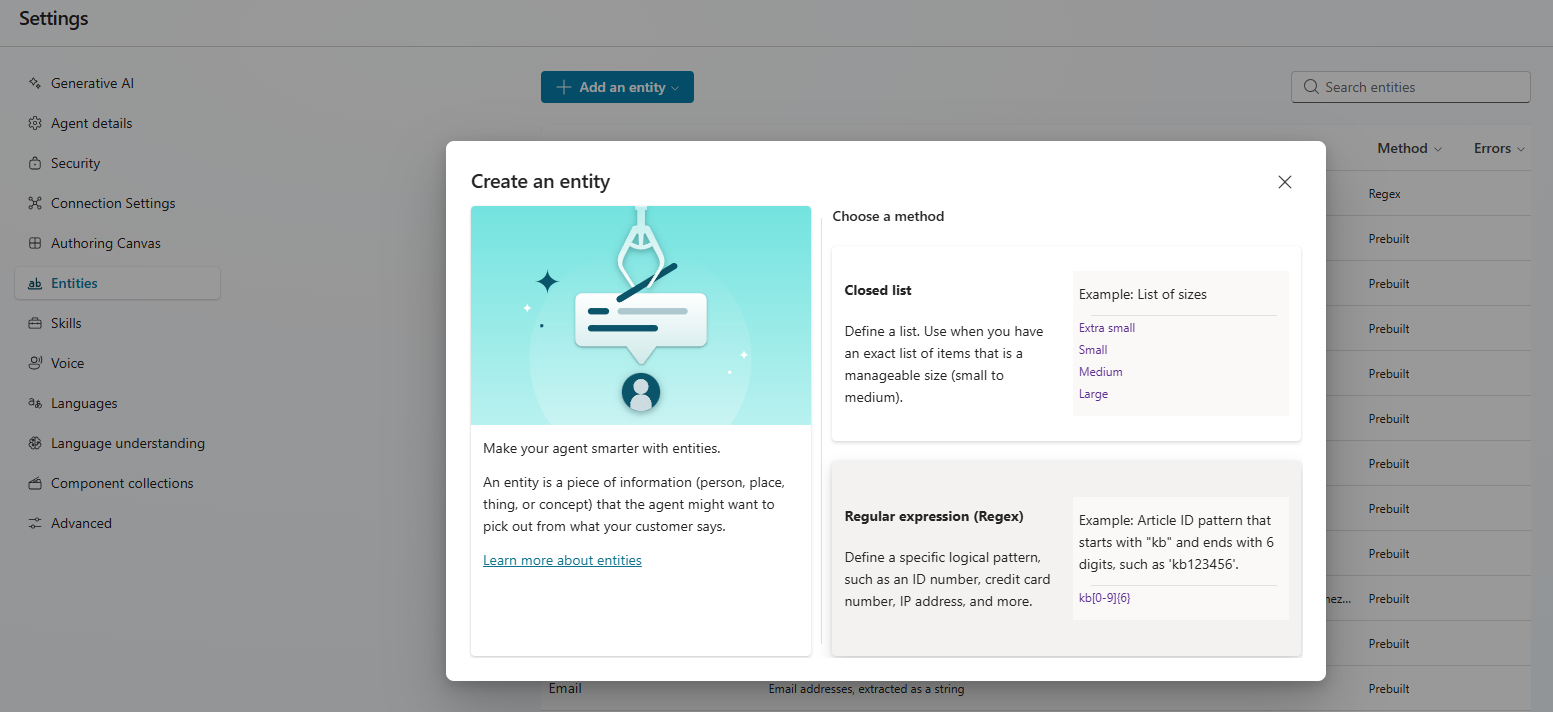Select the Language understanding icon
Viewport: 1553px width, 712px height.
pyautogui.click(x=33, y=443)
